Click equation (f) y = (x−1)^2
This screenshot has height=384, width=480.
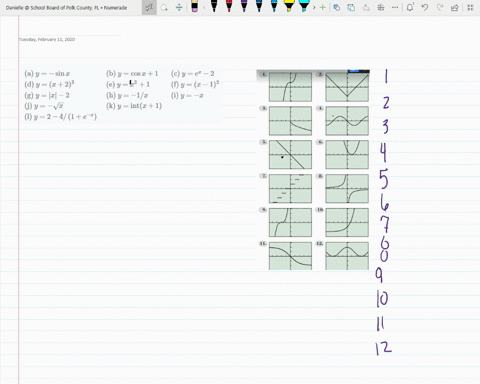coord(195,84)
